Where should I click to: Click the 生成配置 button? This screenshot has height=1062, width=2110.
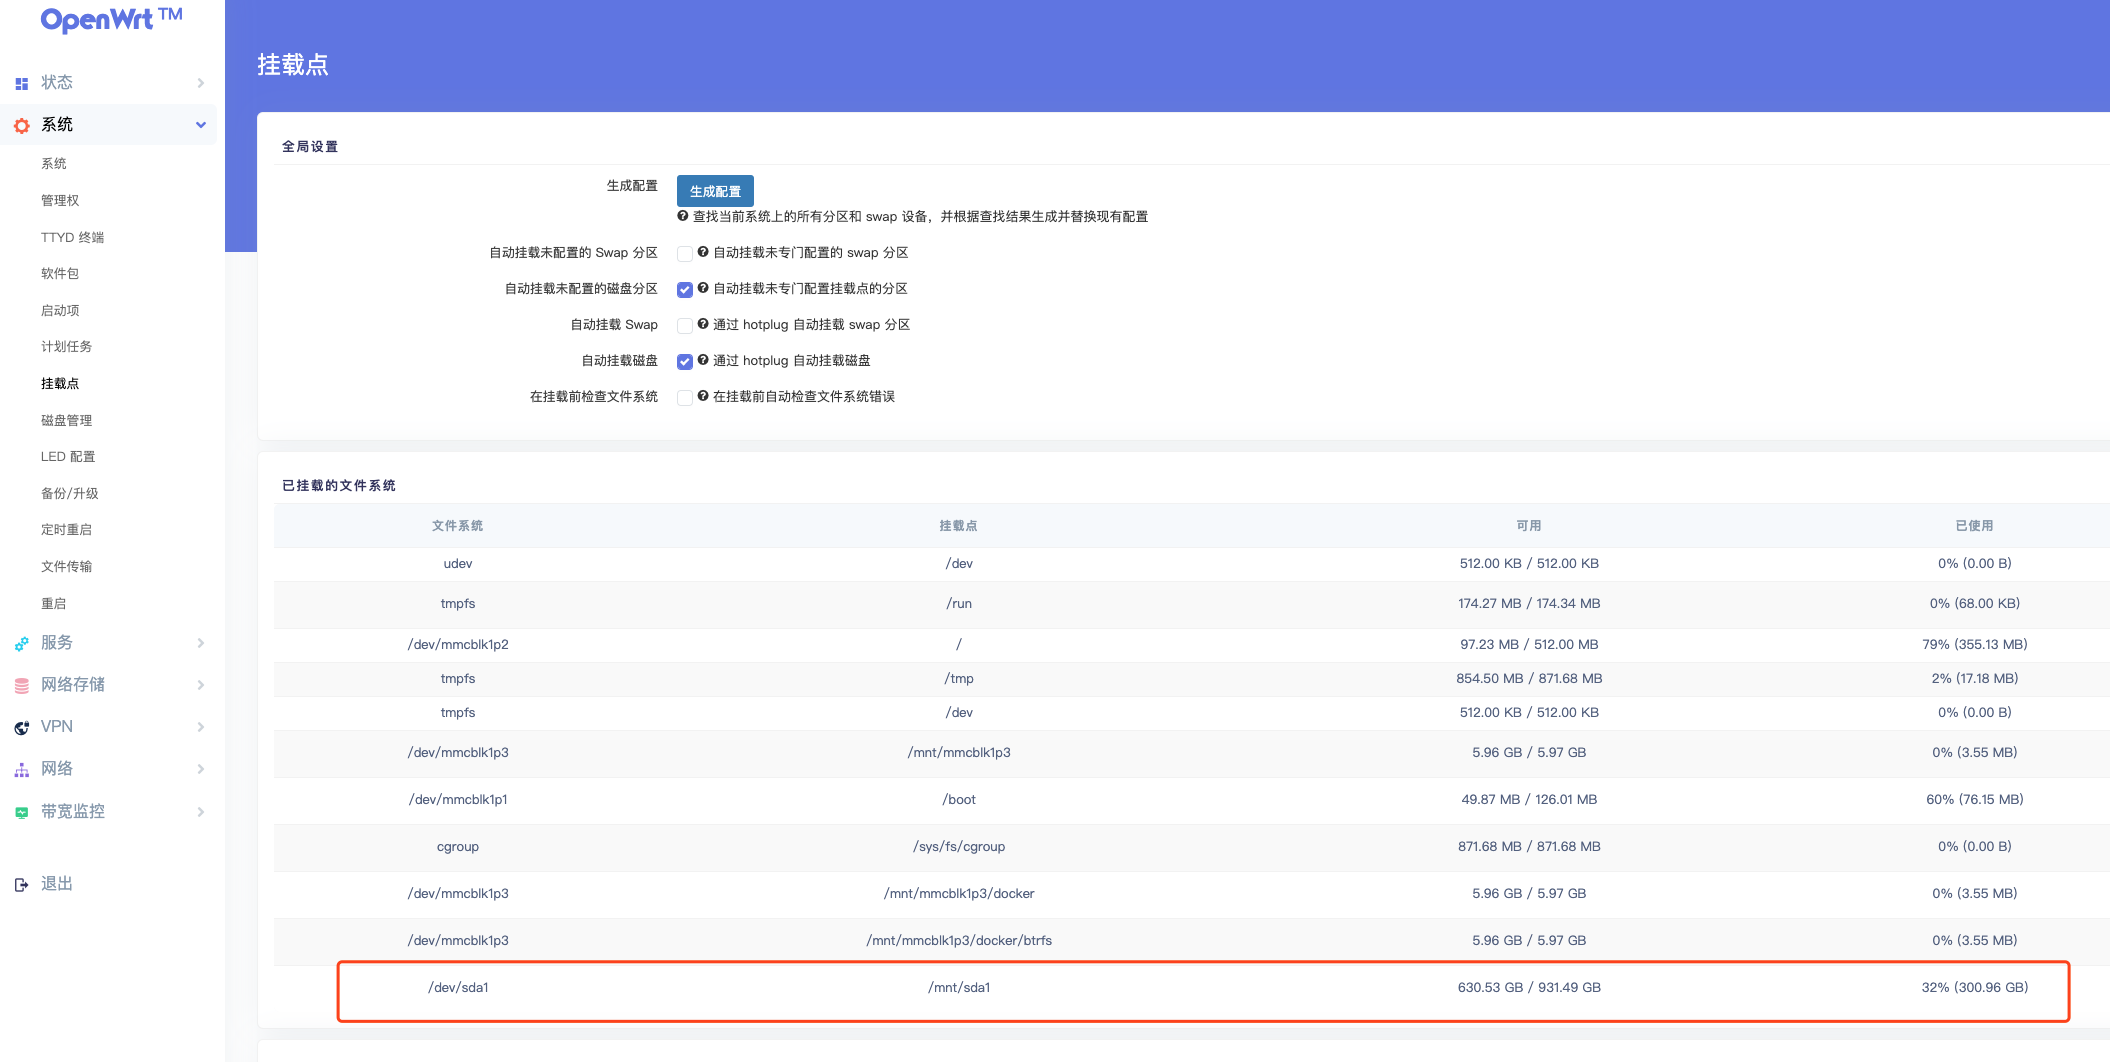point(715,190)
